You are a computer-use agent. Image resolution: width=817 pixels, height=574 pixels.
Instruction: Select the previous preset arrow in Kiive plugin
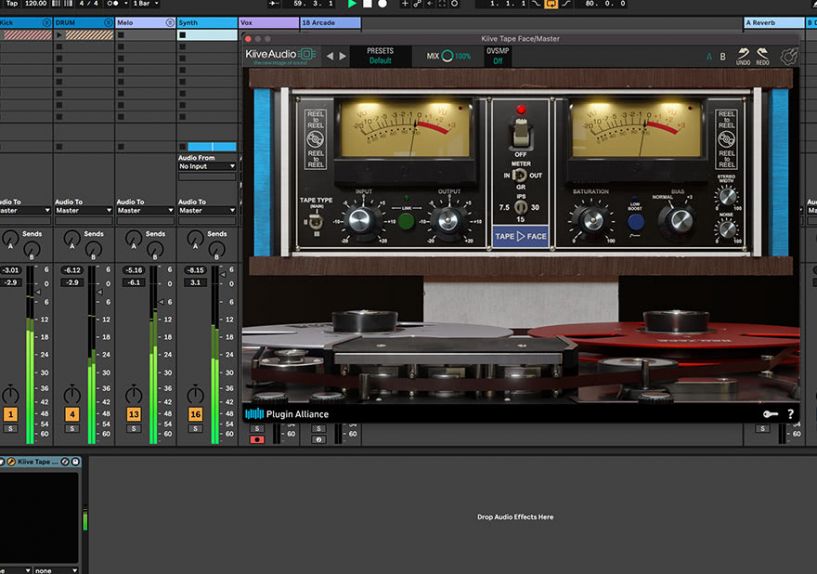[330, 56]
